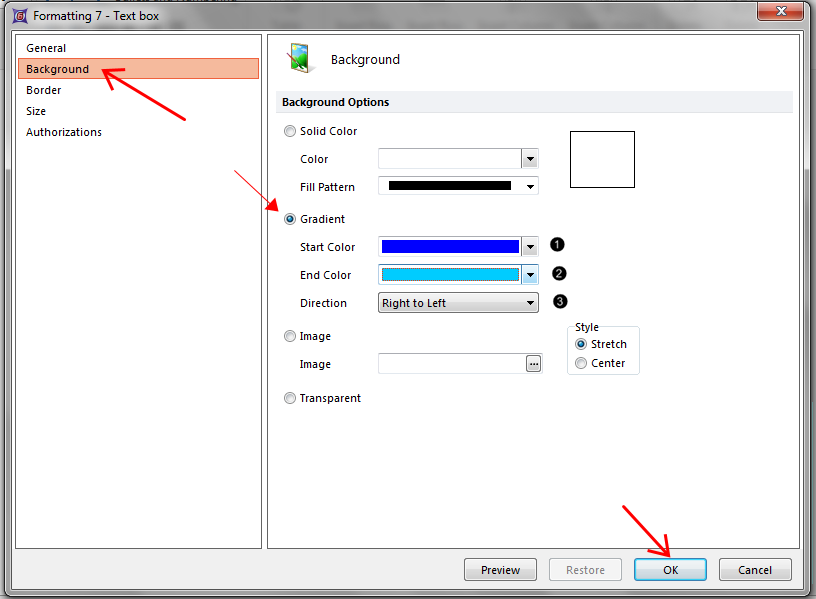
Task: Go to the Authorizations category
Action: (64, 132)
